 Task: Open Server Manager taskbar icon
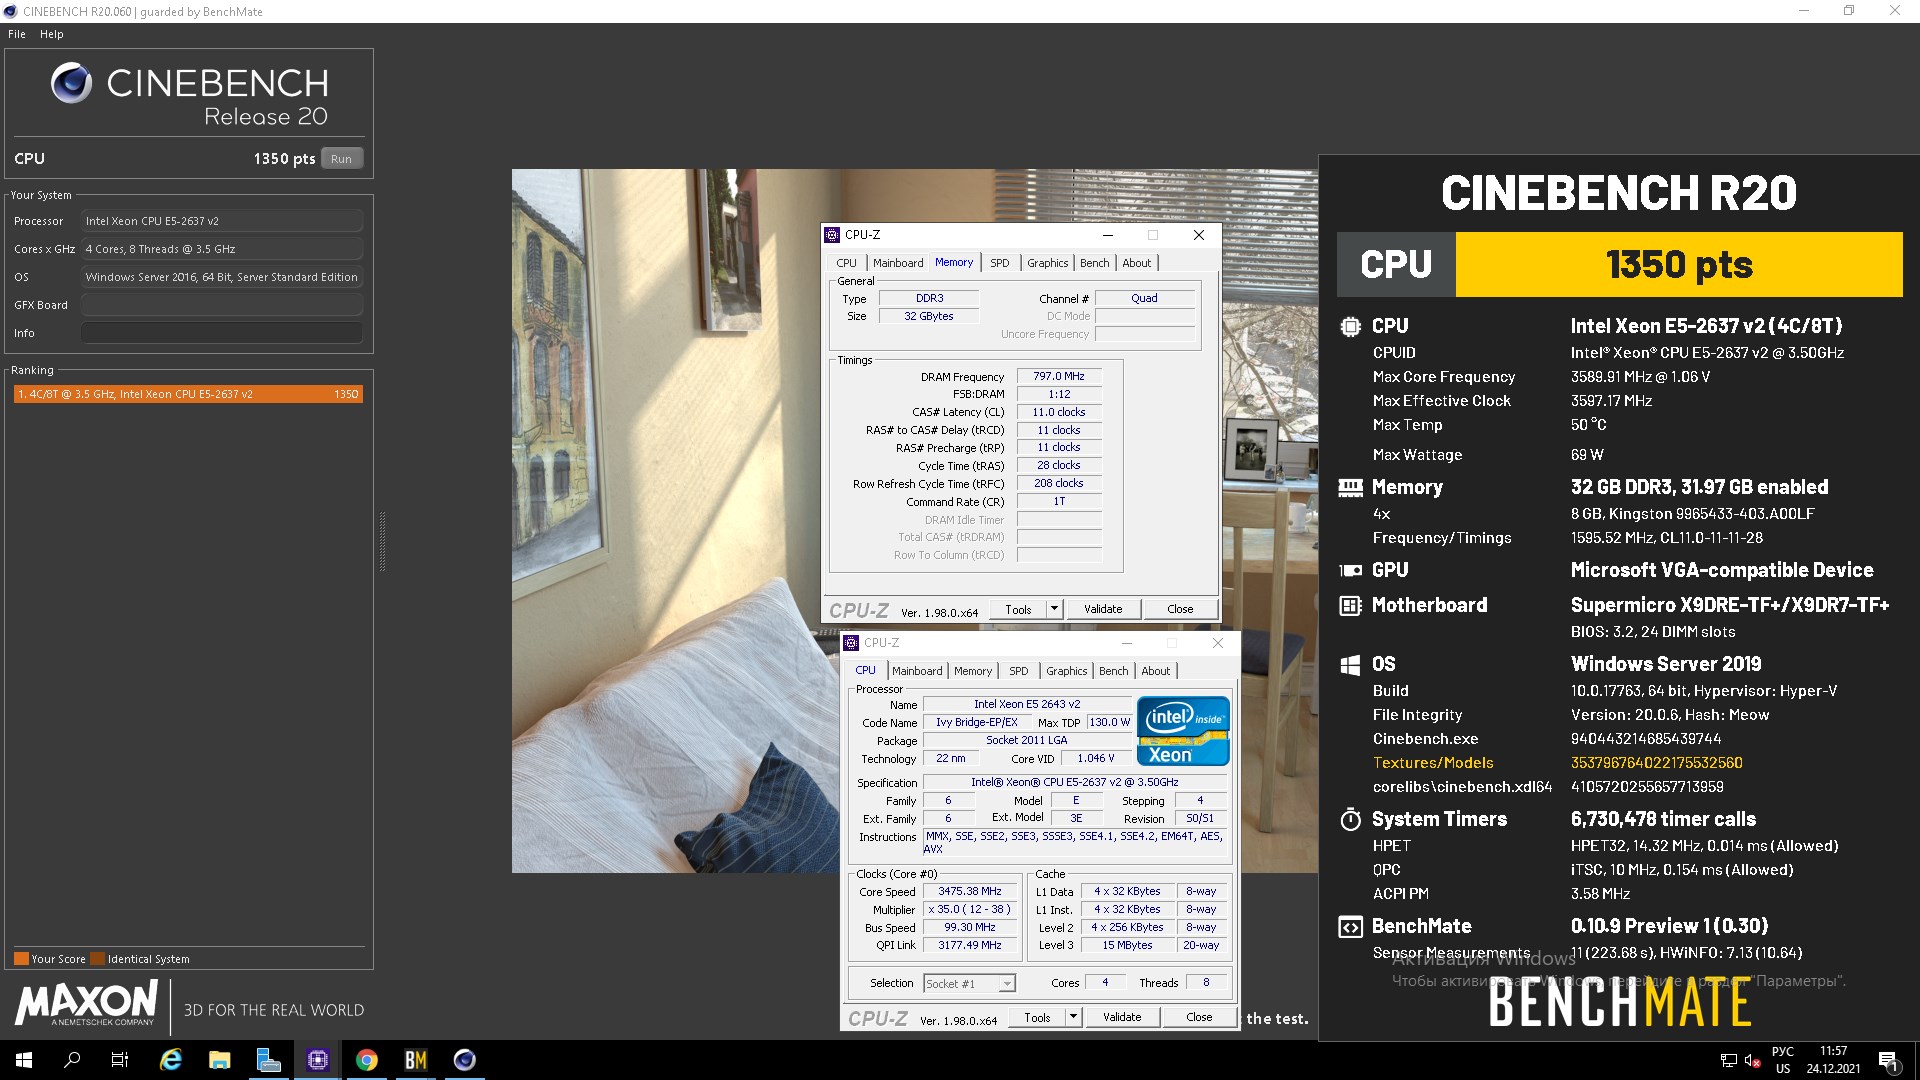pyautogui.click(x=269, y=1060)
